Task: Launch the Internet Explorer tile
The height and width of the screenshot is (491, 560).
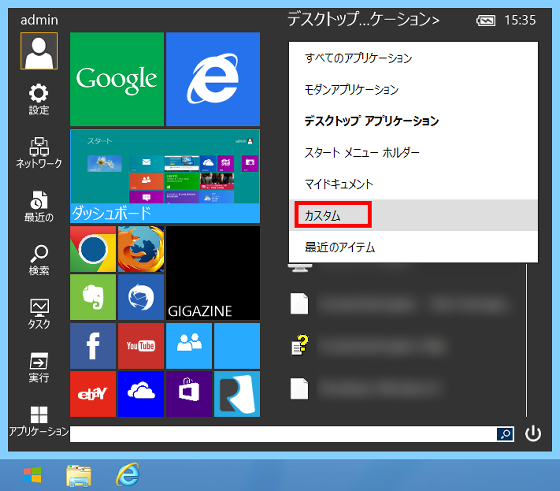Action: 213,79
